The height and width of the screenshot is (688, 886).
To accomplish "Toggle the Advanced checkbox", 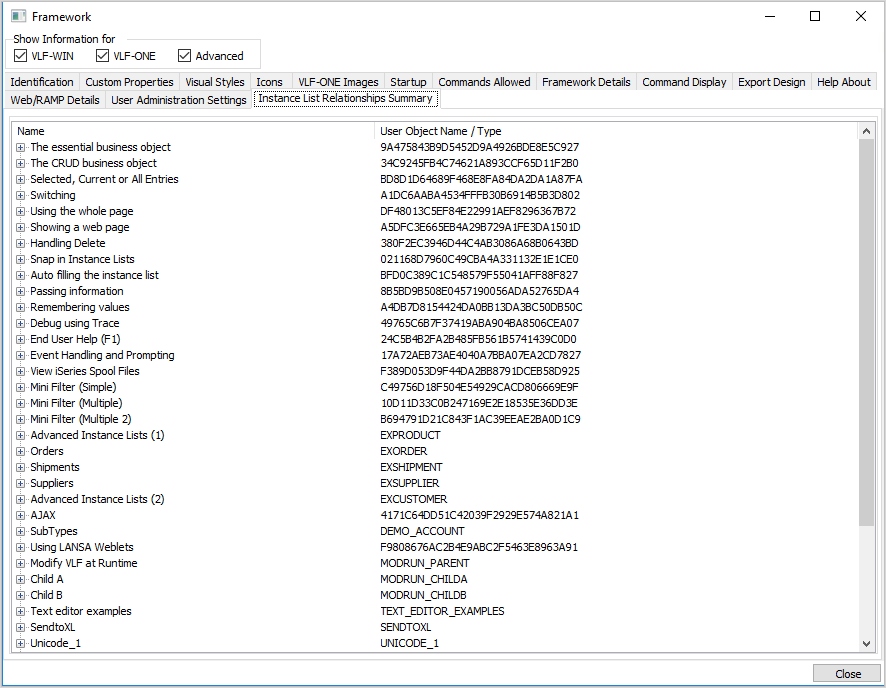I will tap(184, 55).
